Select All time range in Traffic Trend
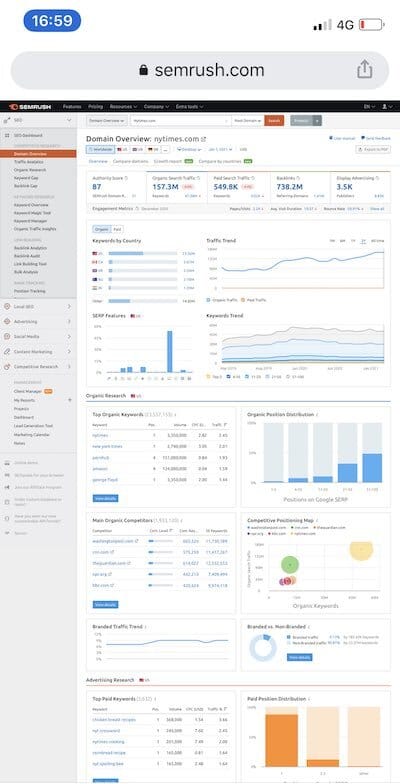Viewport: 400px width, 784px height. pyautogui.click(x=378, y=241)
